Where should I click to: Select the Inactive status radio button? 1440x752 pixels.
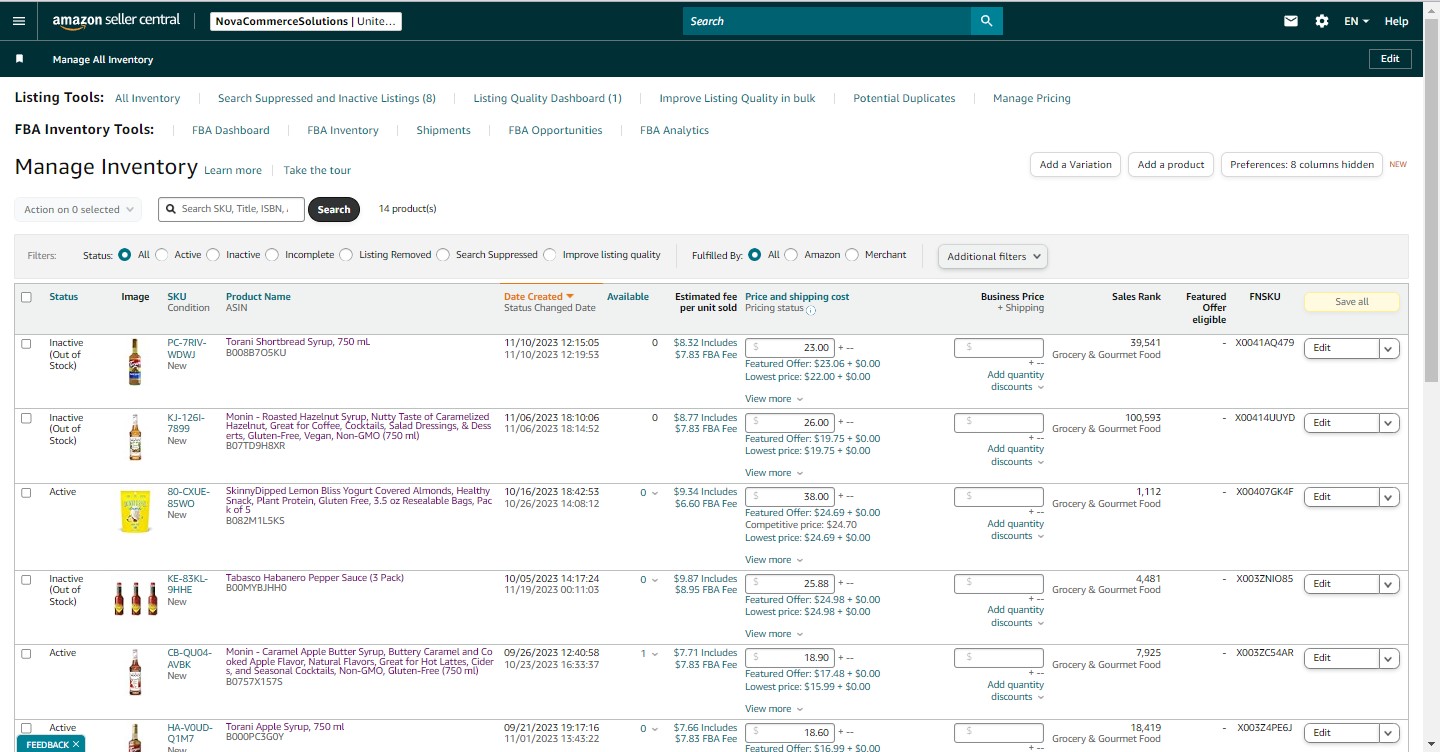point(213,255)
